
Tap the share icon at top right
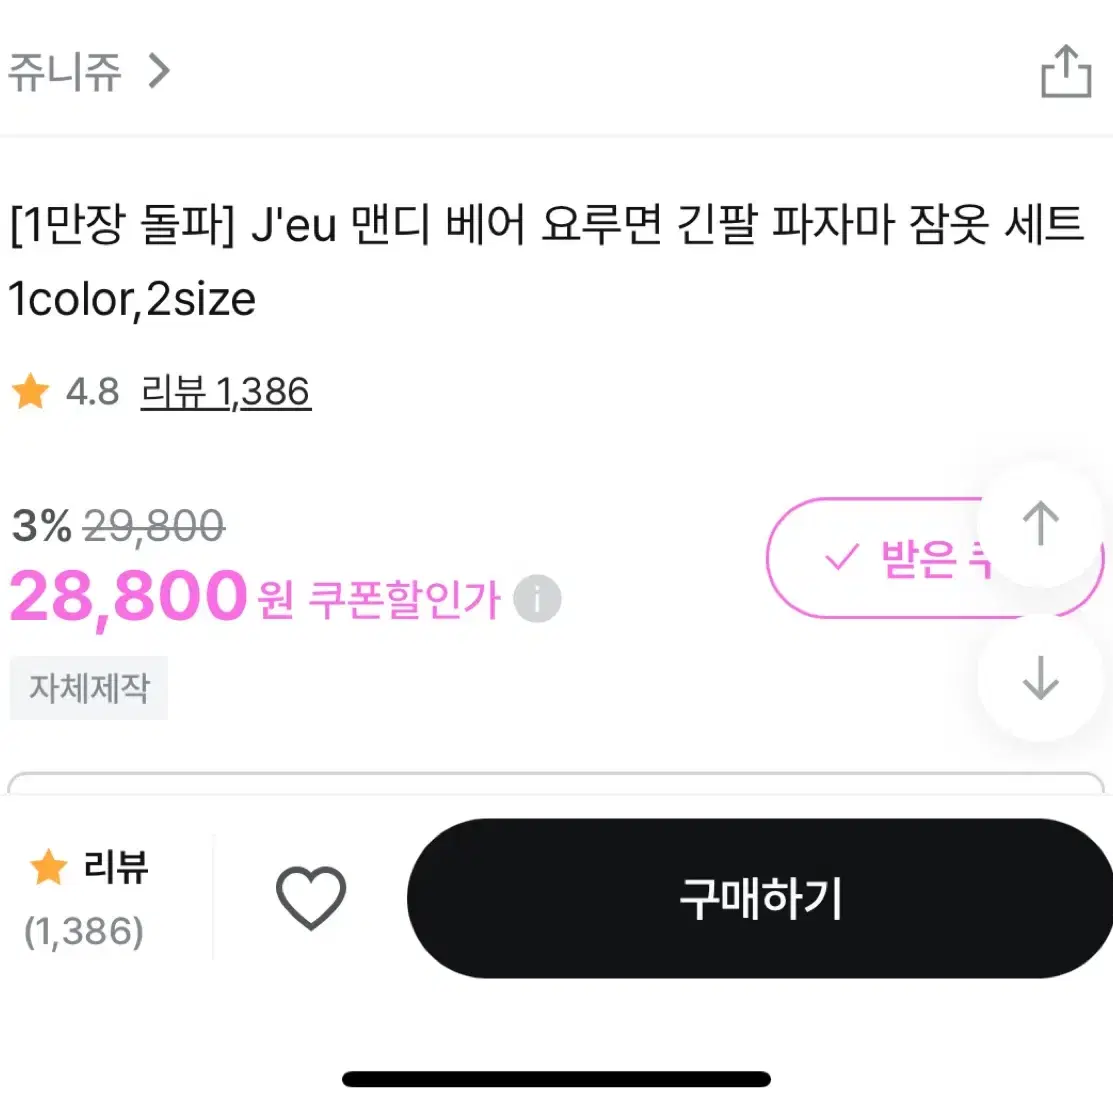click(1065, 72)
